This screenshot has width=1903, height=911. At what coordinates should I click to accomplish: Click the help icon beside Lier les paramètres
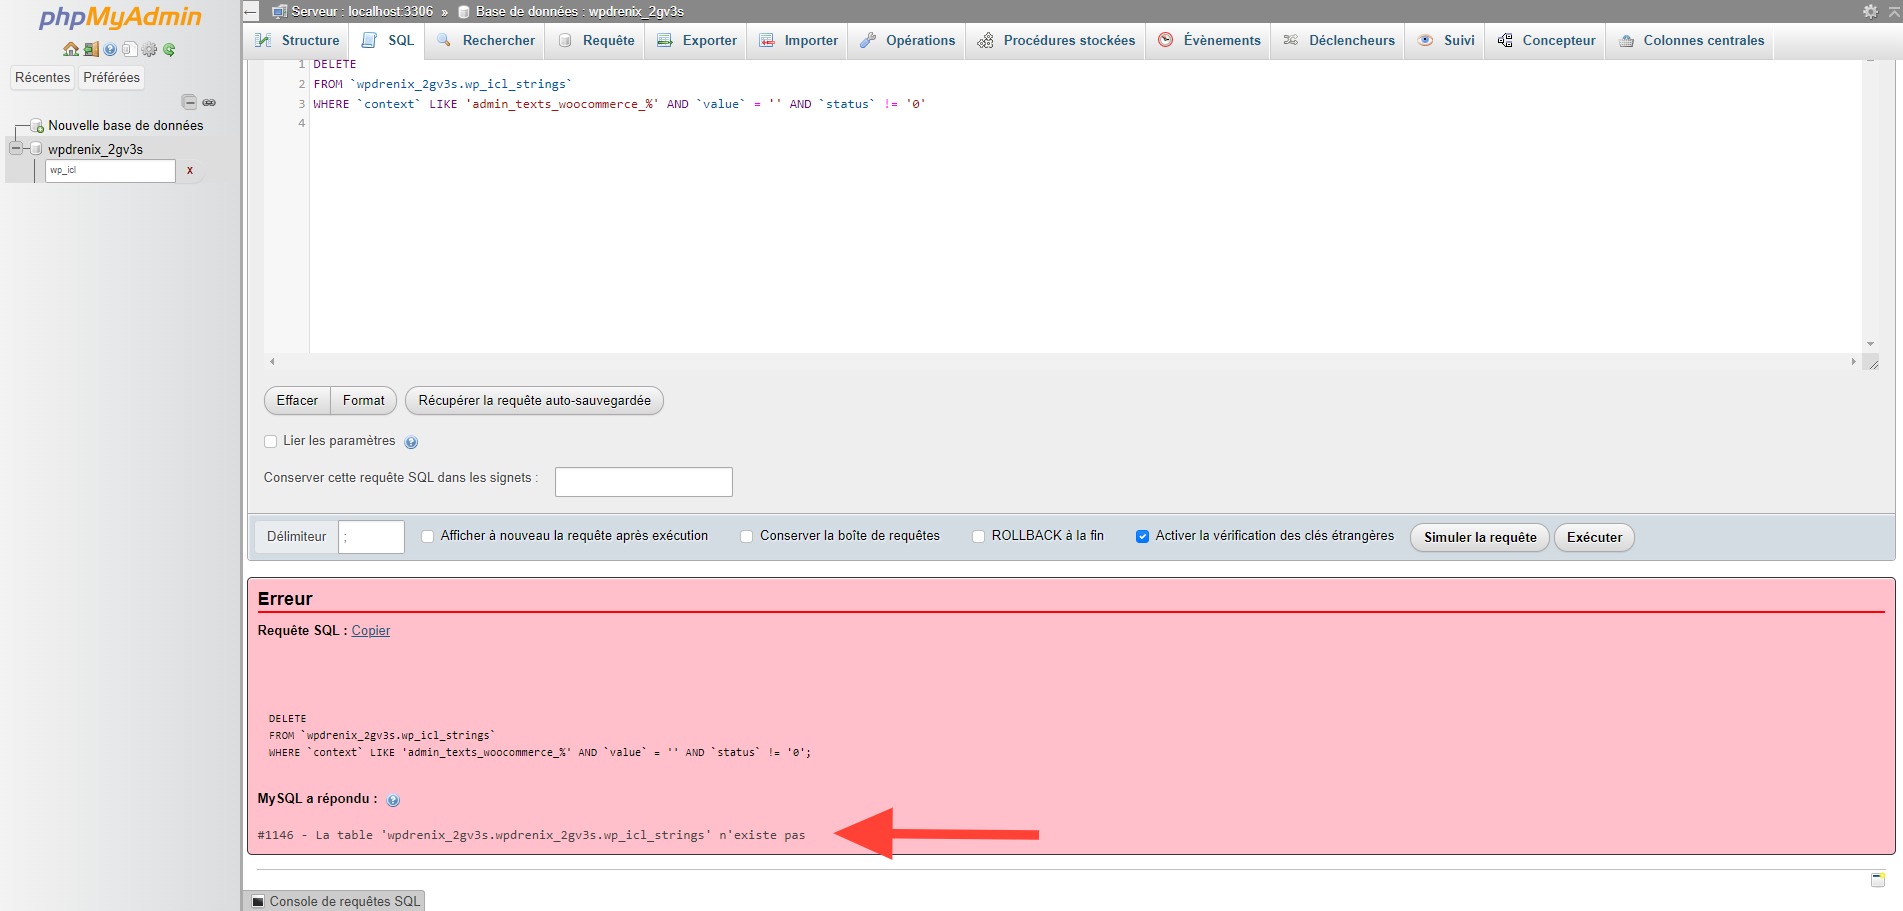tap(411, 442)
